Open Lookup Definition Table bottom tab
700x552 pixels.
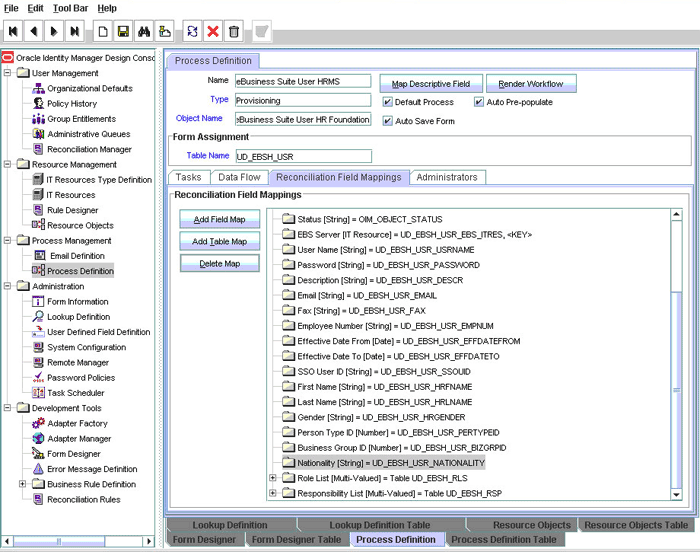pos(380,525)
